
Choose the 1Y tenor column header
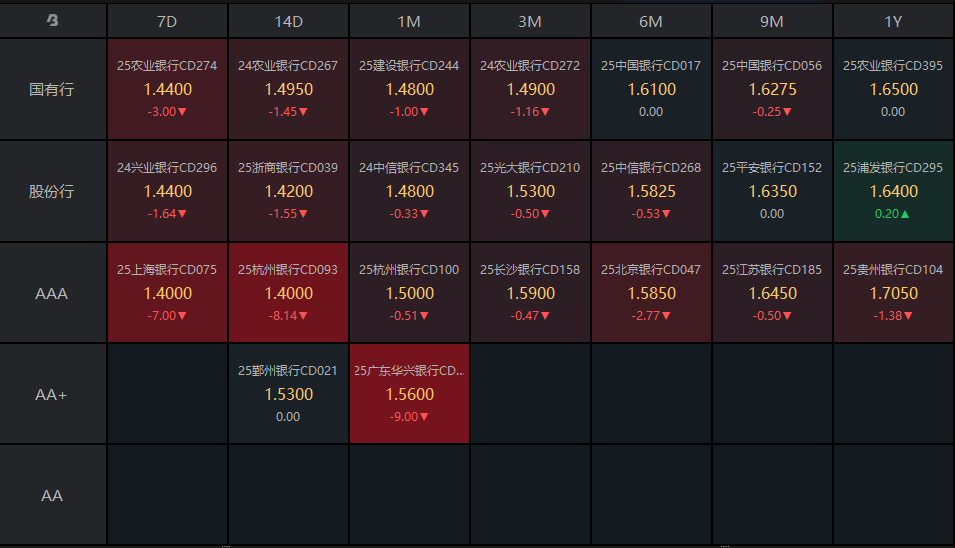(x=893, y=20)
